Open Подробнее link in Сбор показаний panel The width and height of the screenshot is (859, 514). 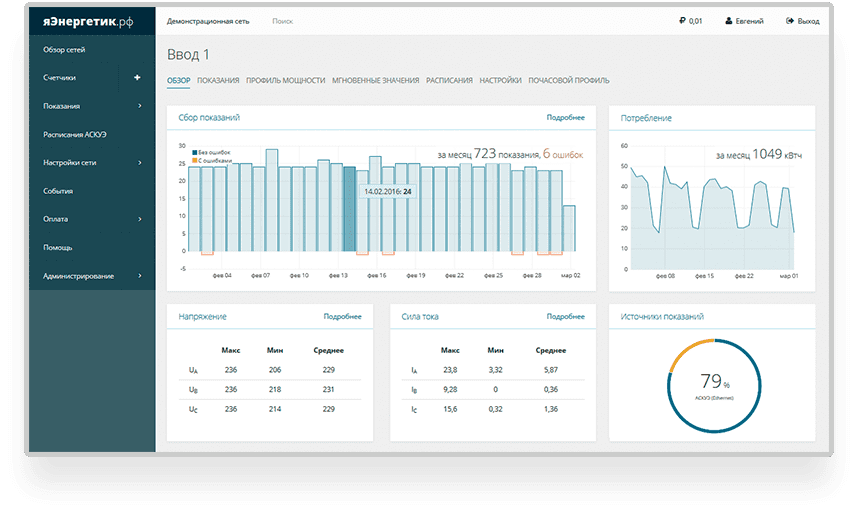(565, 117)
